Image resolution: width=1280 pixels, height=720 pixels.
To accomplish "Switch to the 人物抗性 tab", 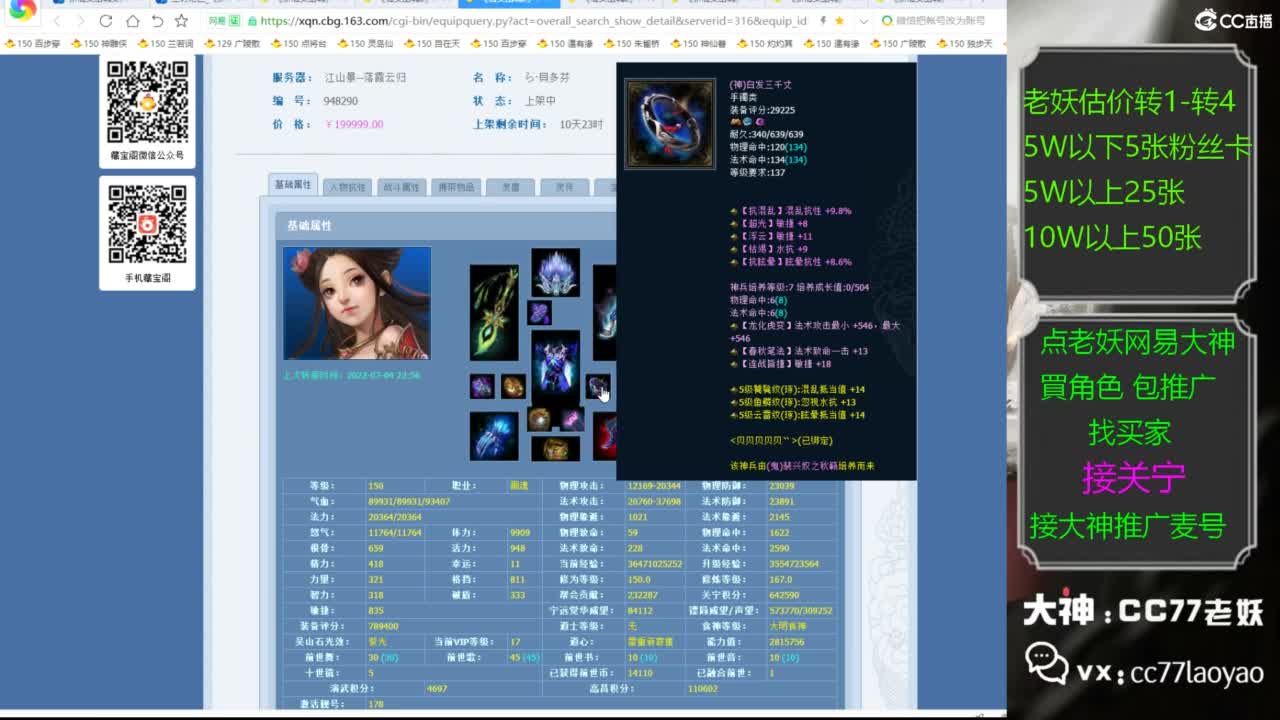I will (347, 187).
